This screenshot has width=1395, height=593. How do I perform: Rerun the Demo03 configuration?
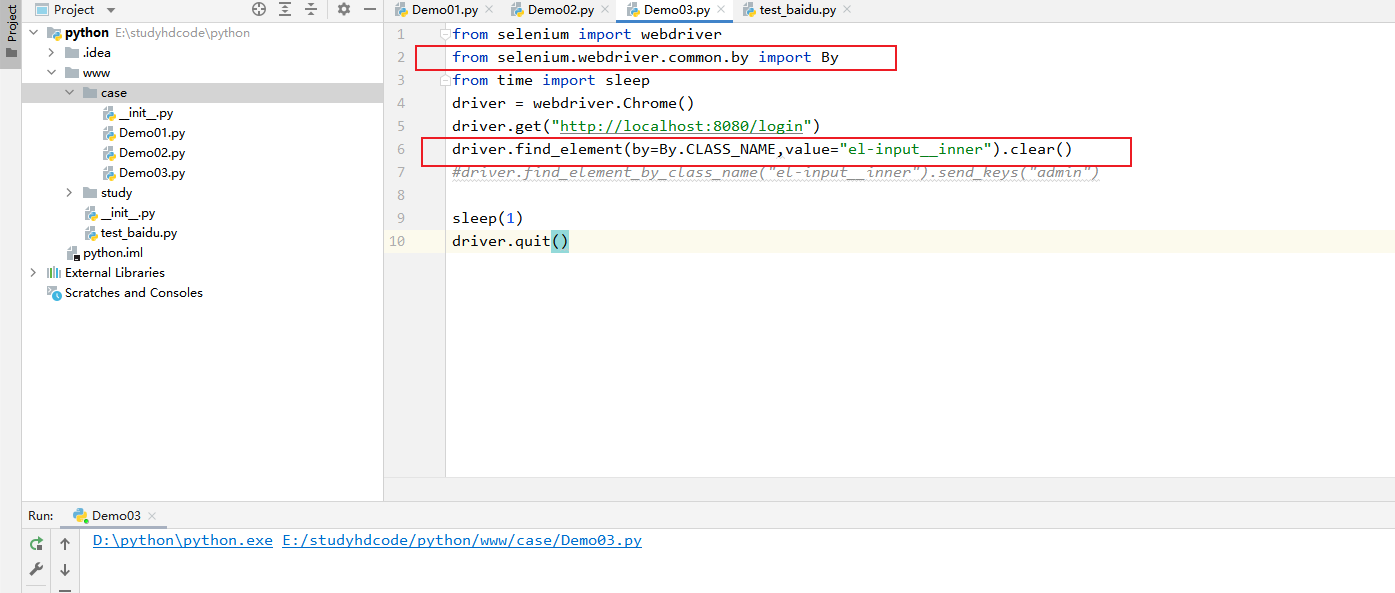point(36,541)
